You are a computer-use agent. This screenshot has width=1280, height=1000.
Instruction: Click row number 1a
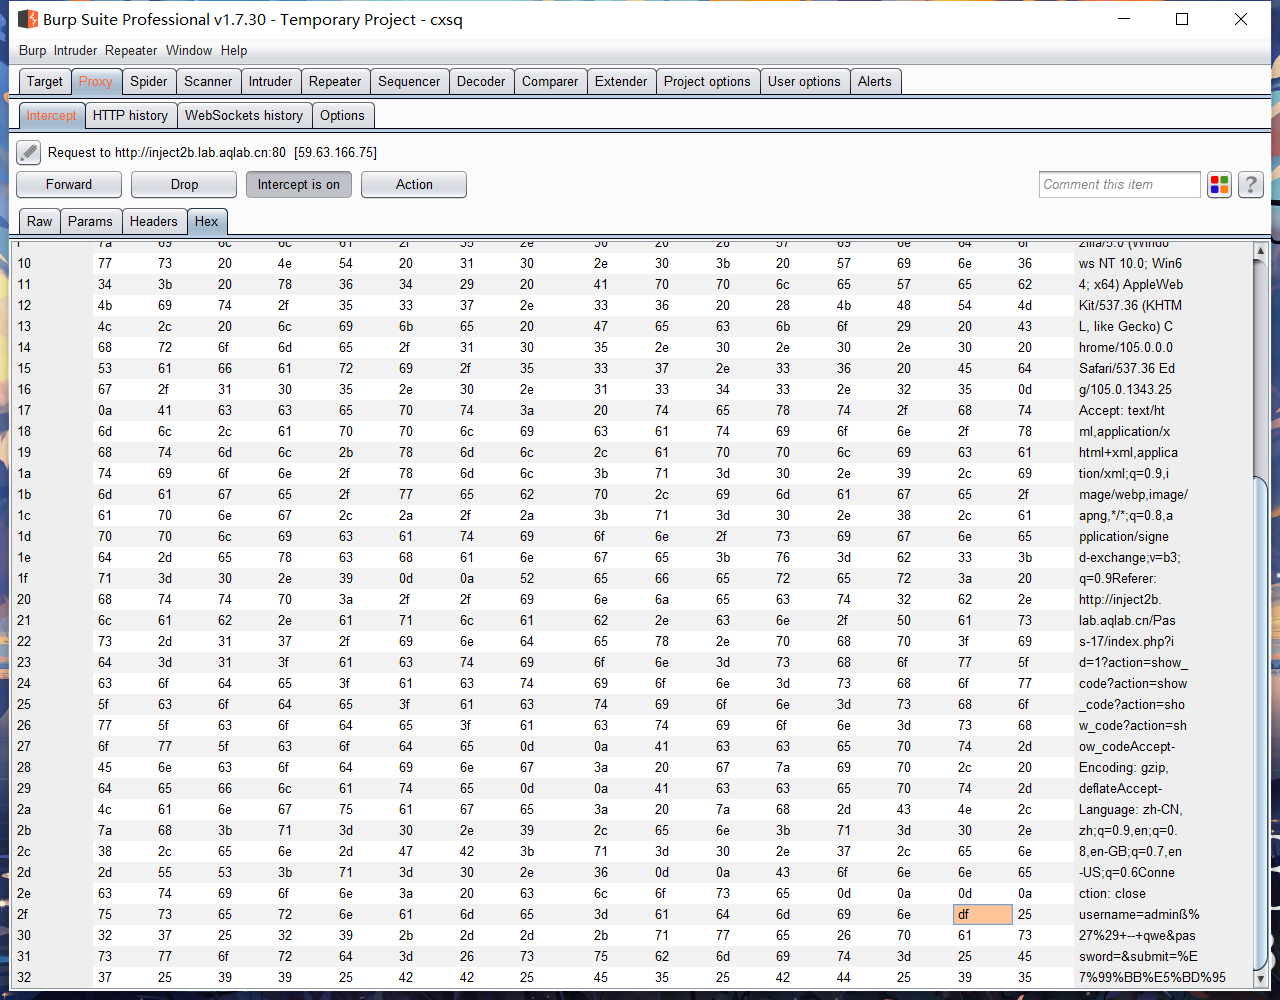tap(24, 473)
